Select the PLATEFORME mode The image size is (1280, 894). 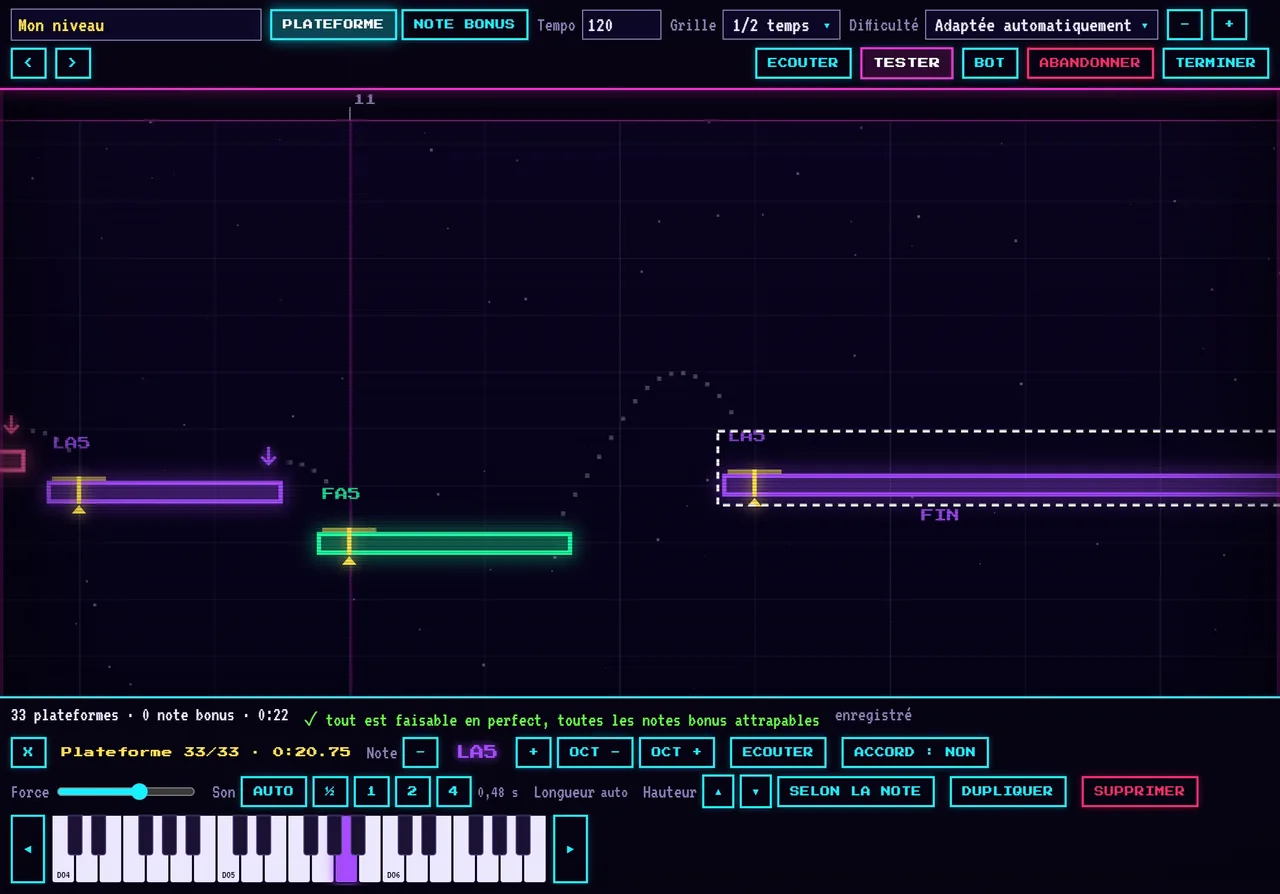(x=333, y=24)
